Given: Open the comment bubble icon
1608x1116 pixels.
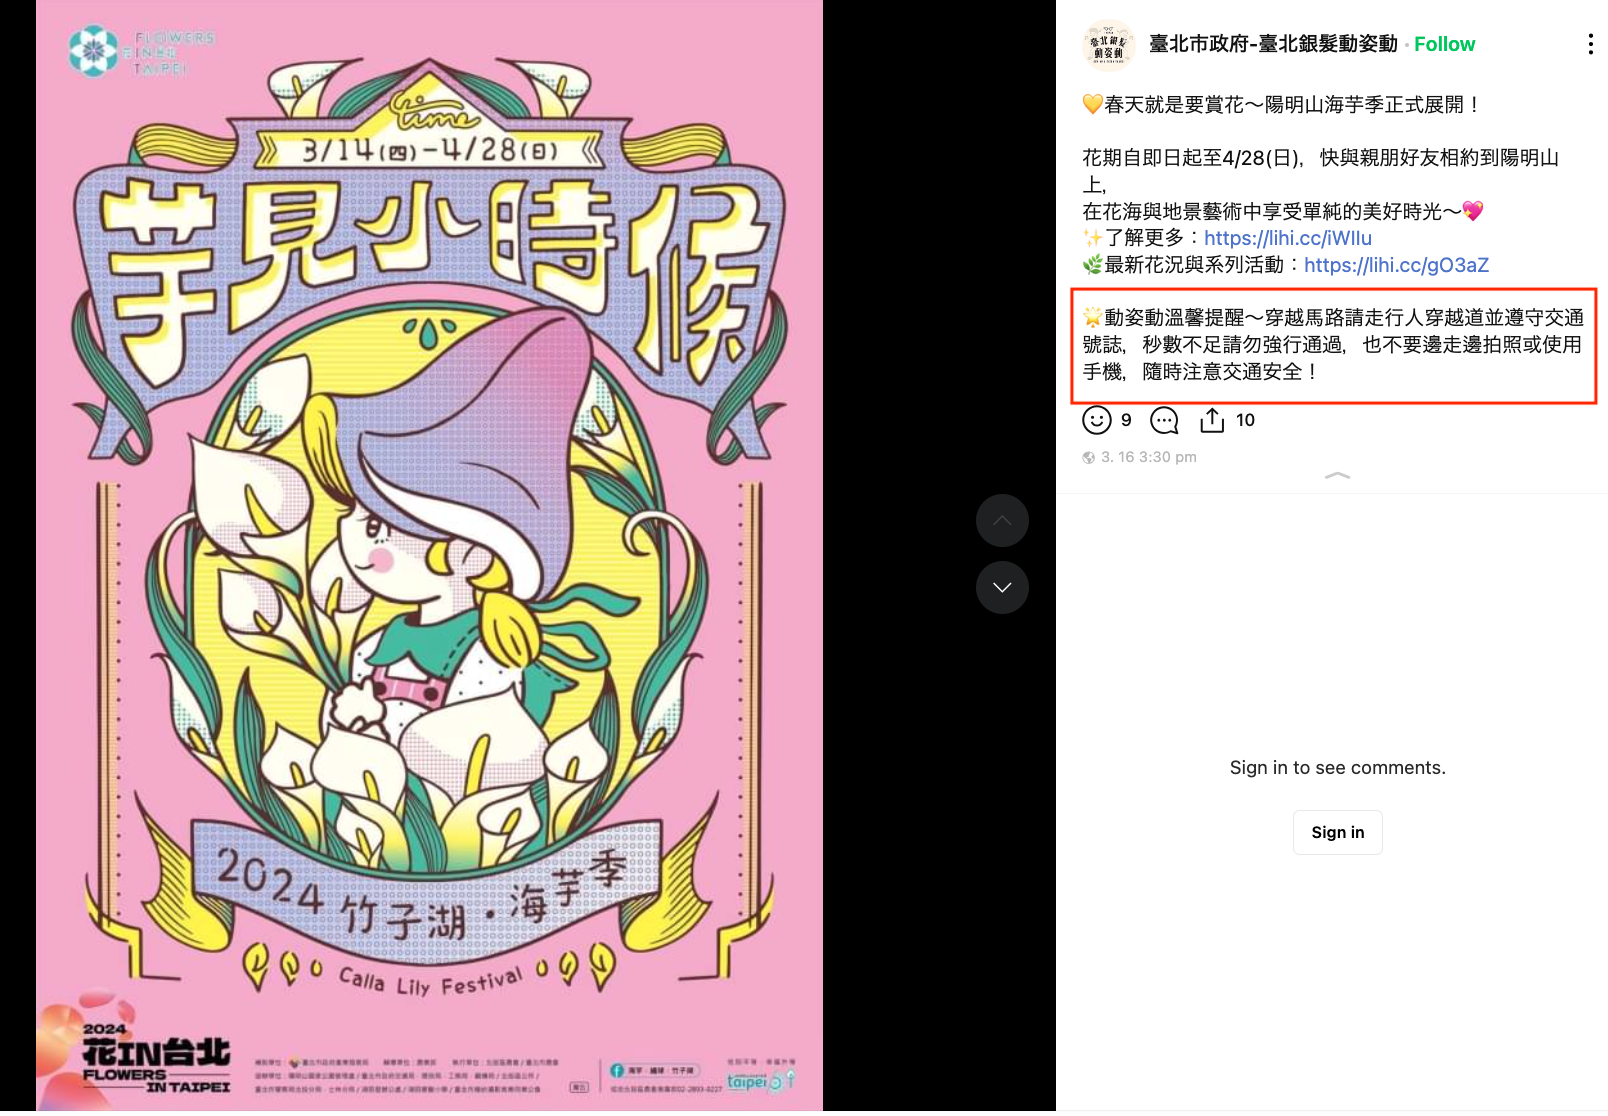Looking at the screenshot, I should 1165,421.
